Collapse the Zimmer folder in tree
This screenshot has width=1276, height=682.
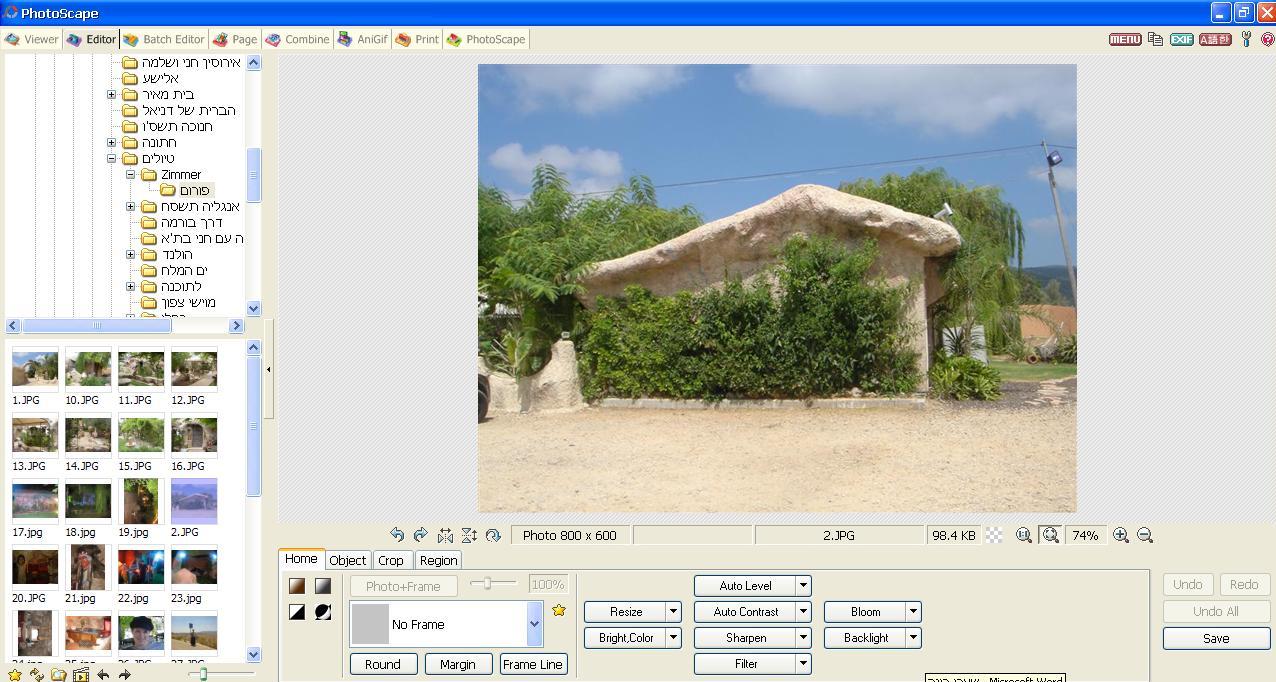coord(131,174)
